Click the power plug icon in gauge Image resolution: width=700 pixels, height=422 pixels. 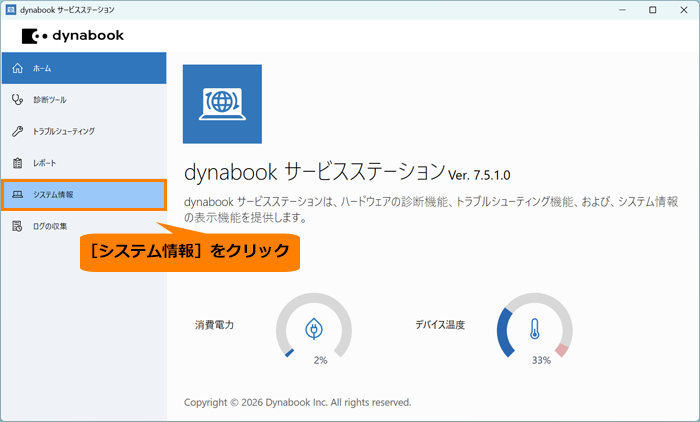pos(314,329)
